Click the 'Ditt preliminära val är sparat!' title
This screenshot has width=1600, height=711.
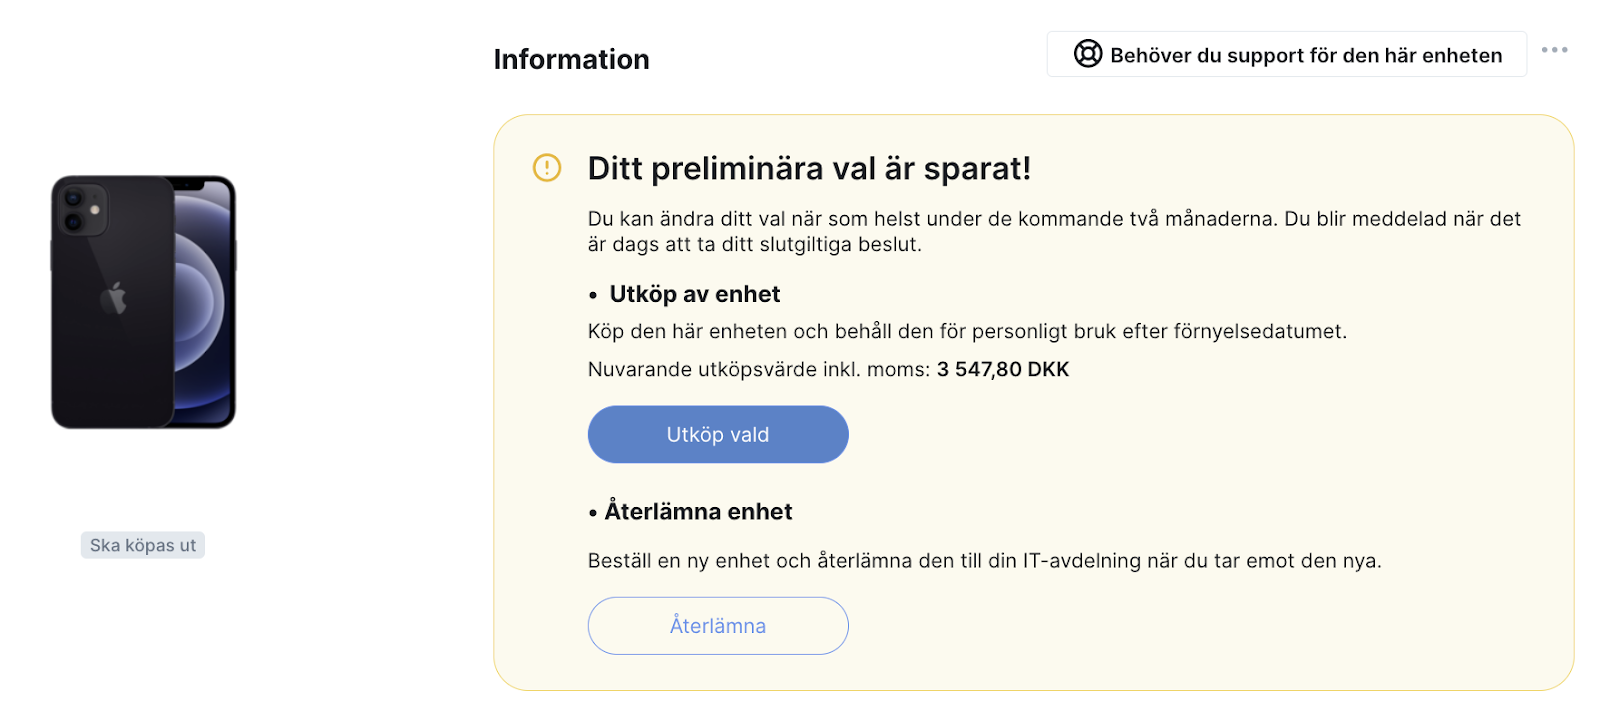[x=809, y=168]
